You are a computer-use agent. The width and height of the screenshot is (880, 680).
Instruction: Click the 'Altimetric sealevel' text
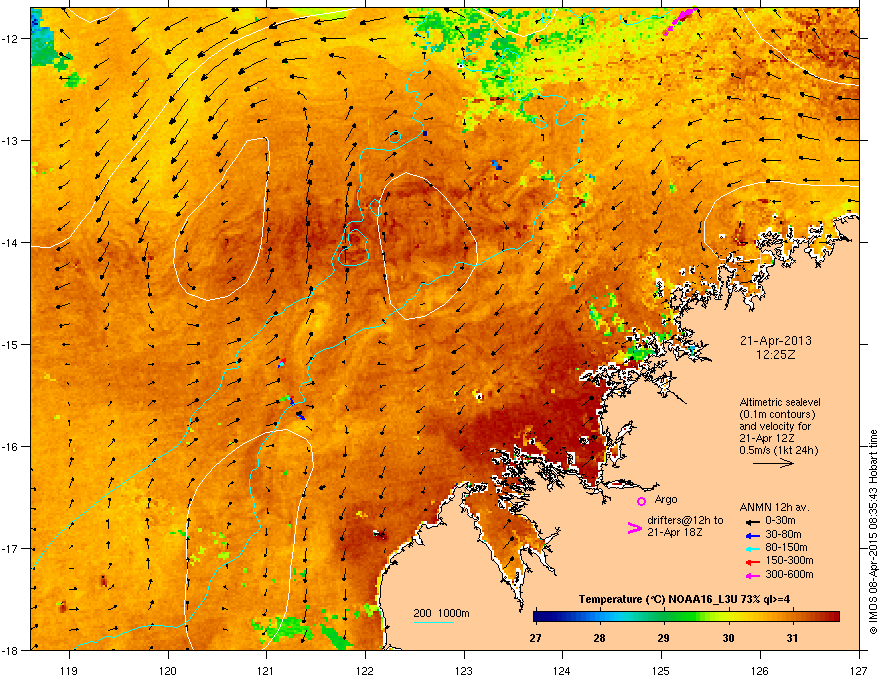click(x=780, y=402)
